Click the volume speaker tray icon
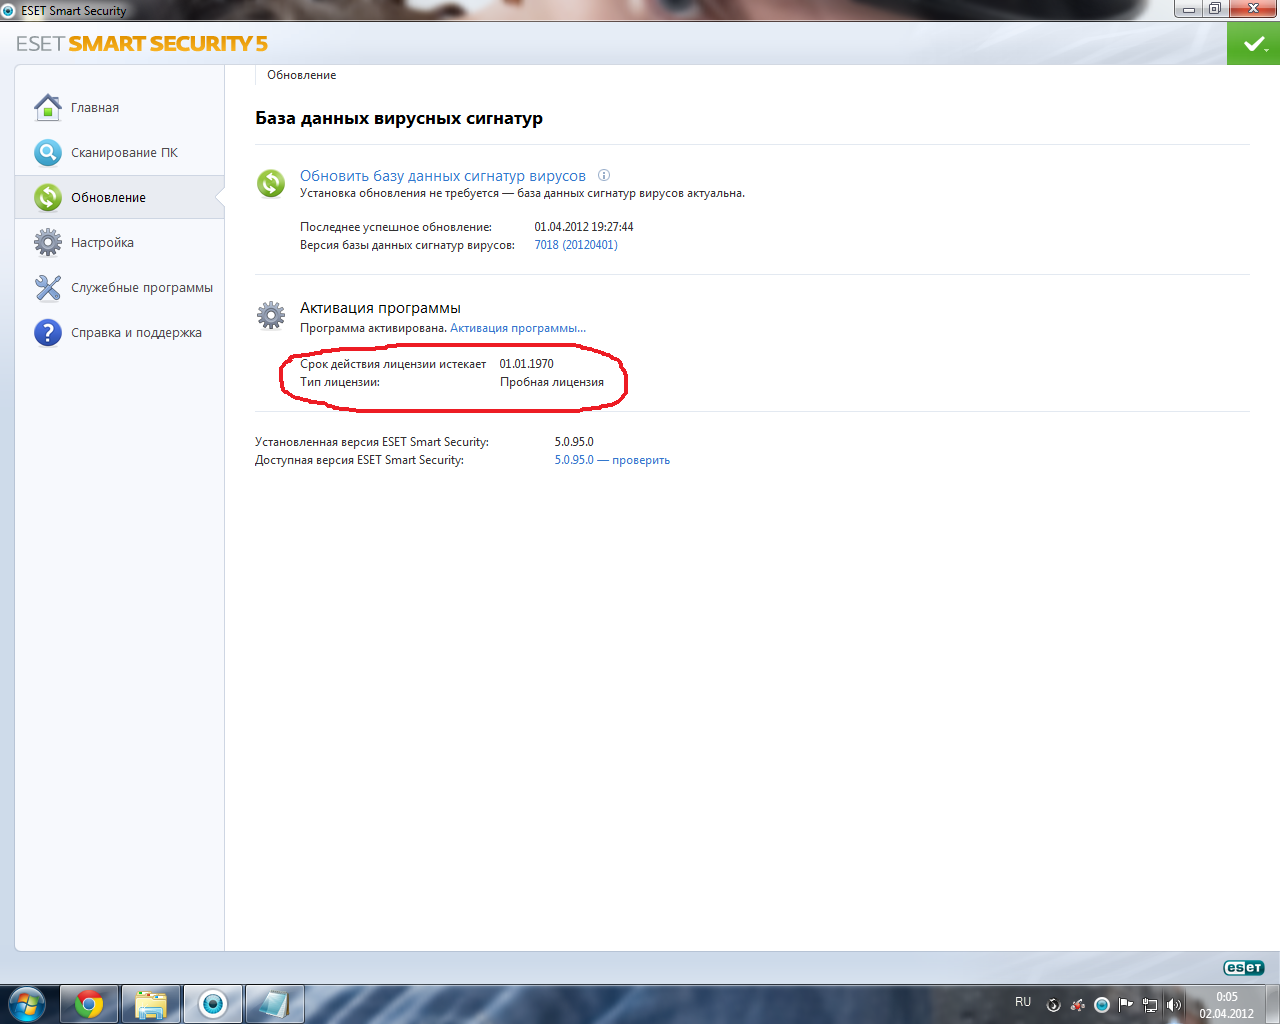1280x1024 pixels. pos(1174,1005)
